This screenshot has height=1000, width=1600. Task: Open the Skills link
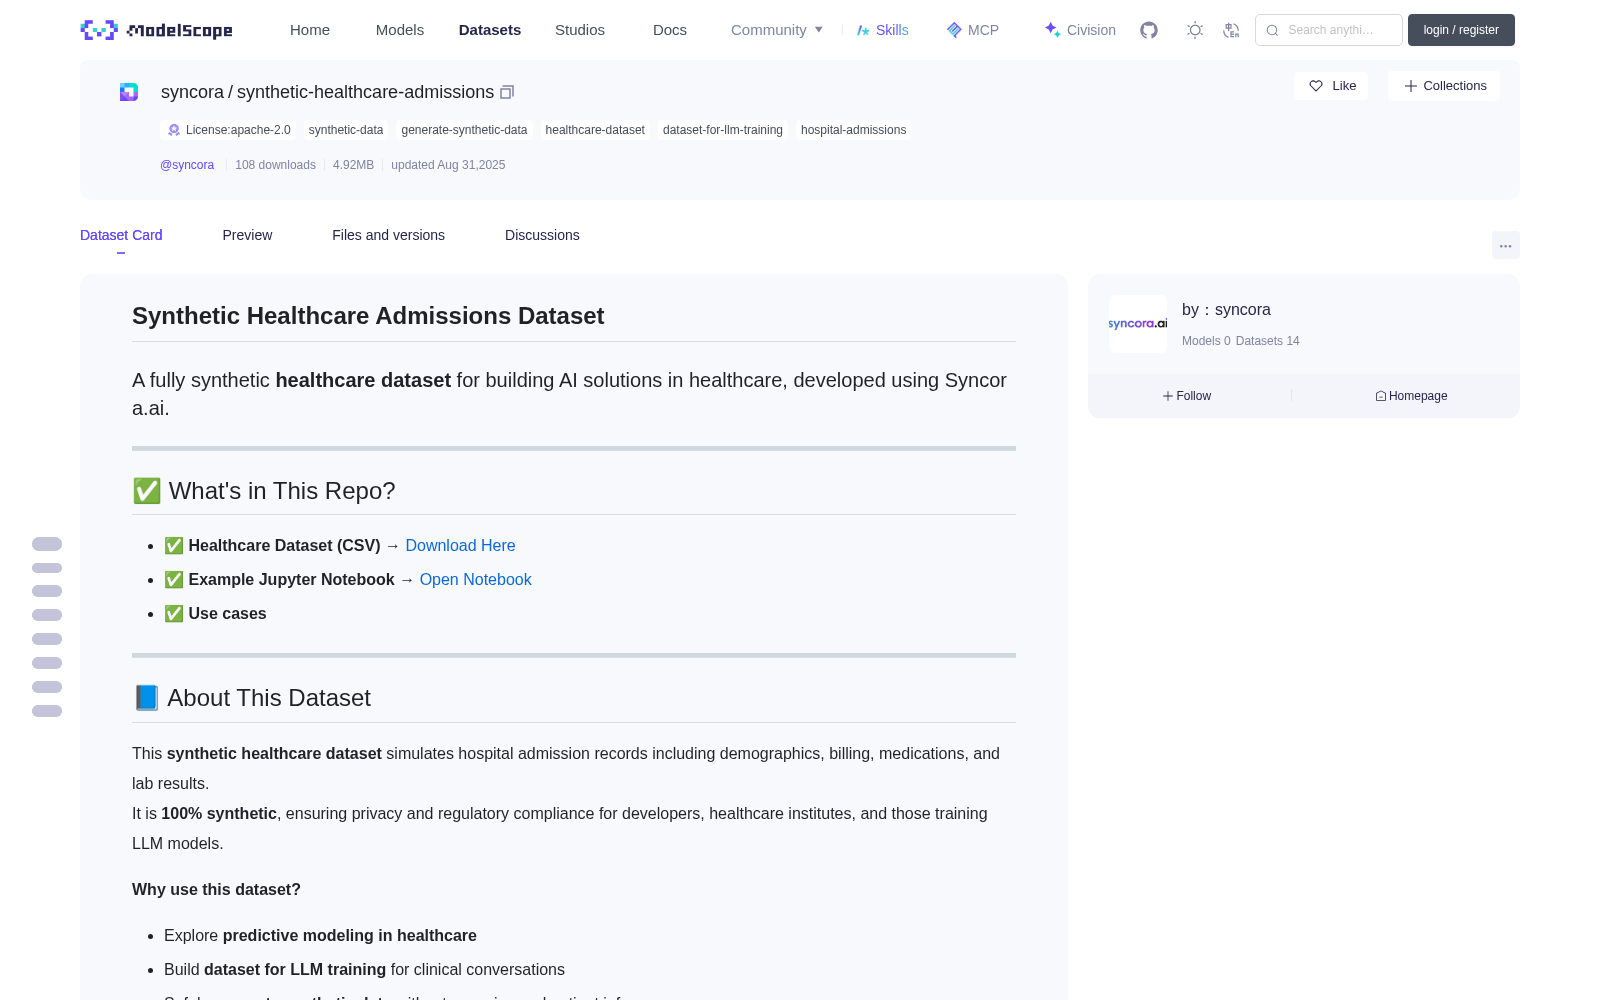[x=883, y=30]
